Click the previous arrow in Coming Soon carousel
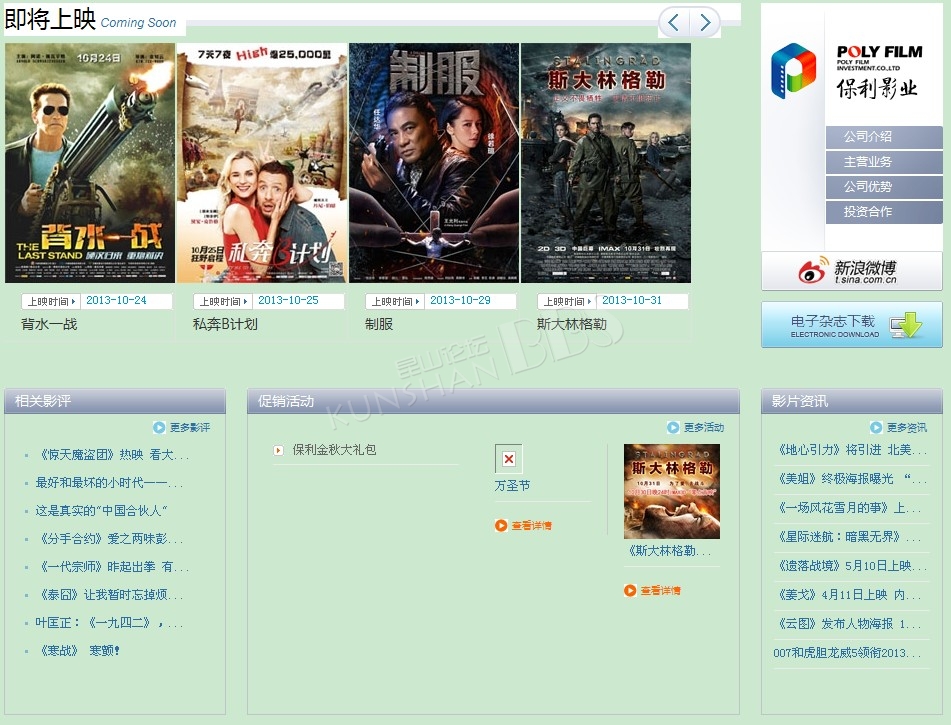Image resolution: width=951 pixels, height=725 pixels. coord(674,22)
